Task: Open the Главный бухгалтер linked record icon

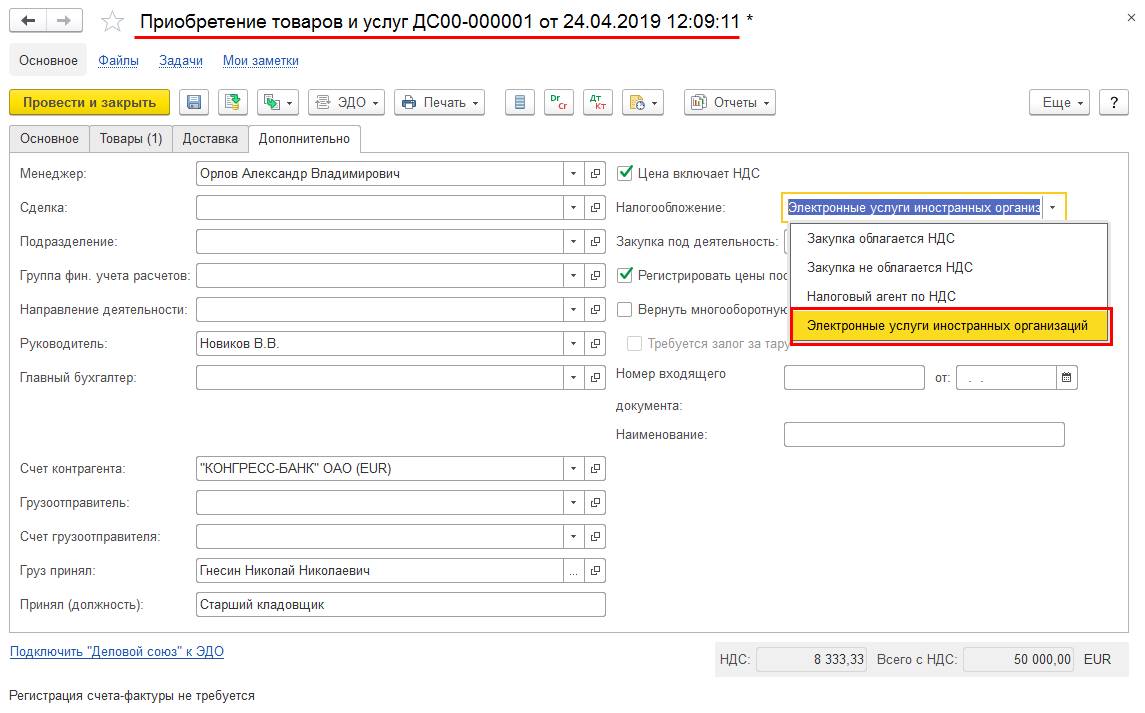Action: (595, 378)
